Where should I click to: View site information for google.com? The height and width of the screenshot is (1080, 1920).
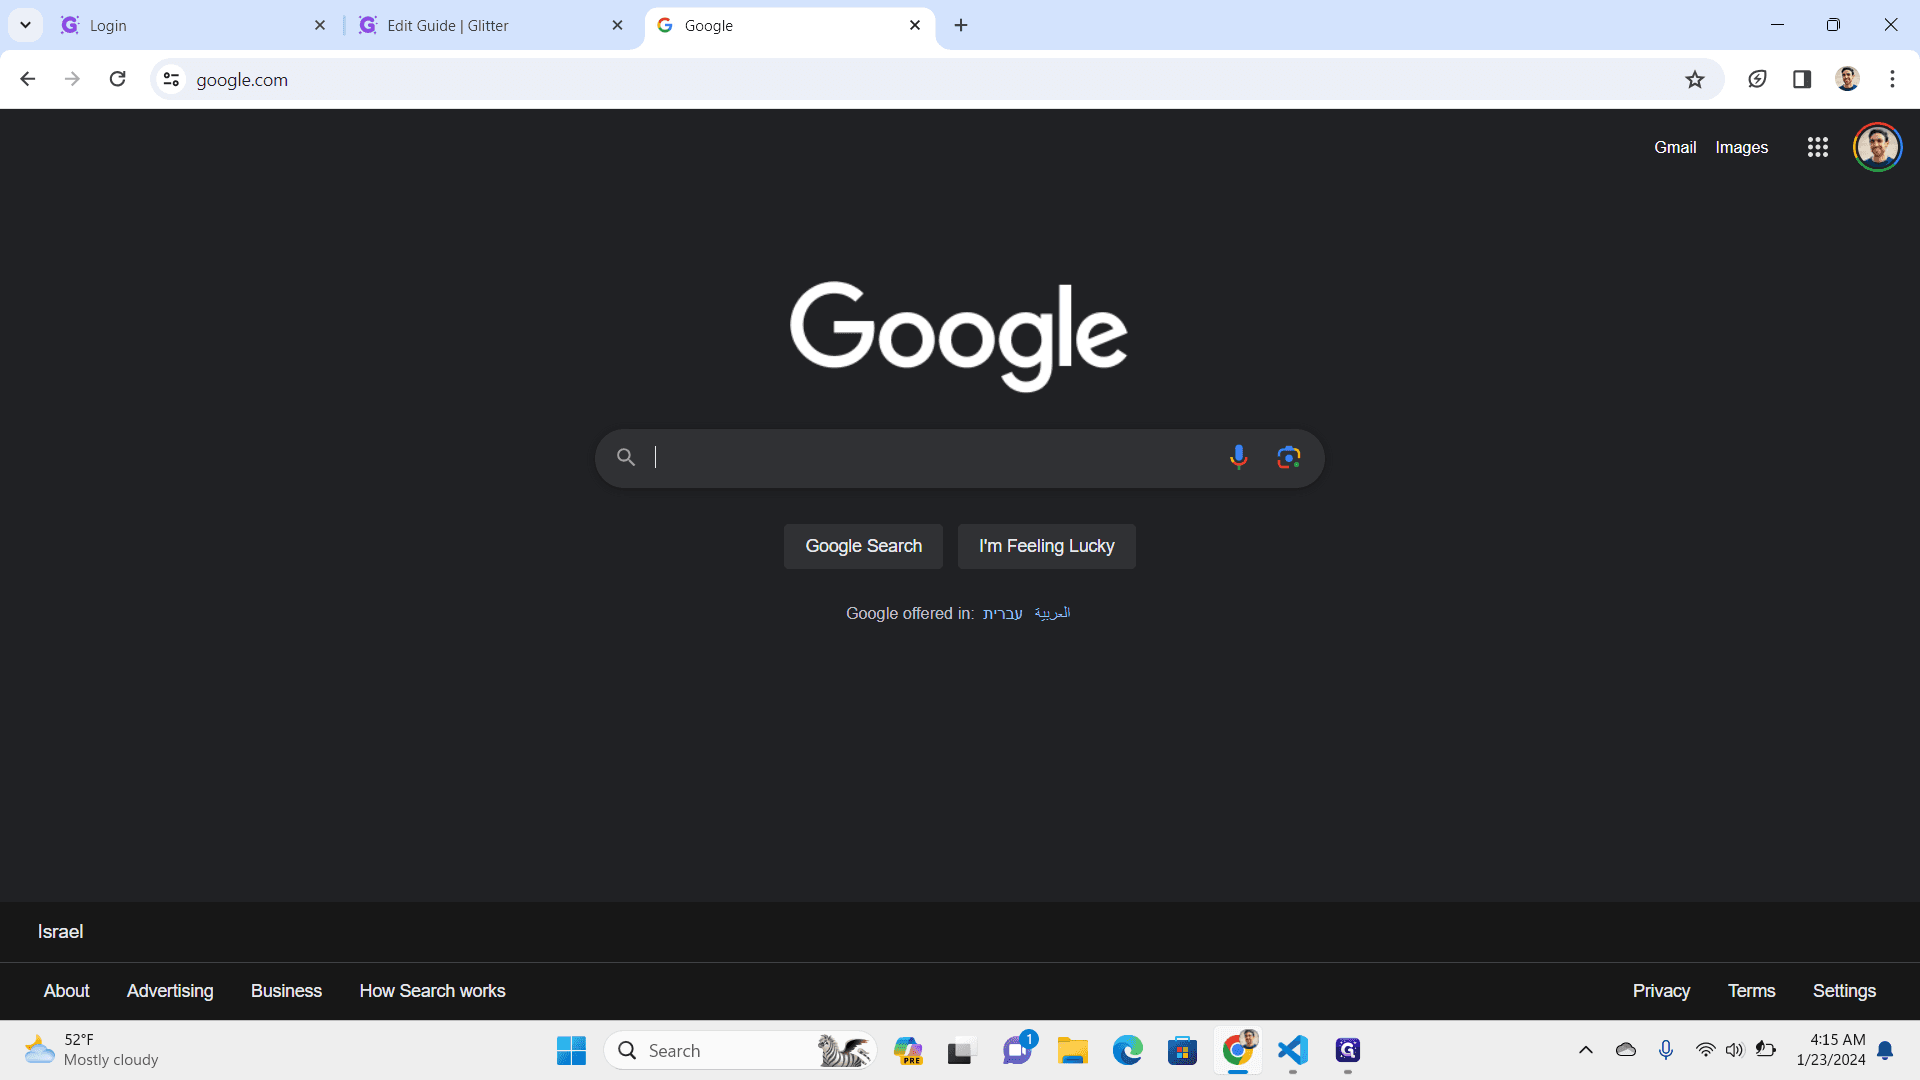[171, 79]
